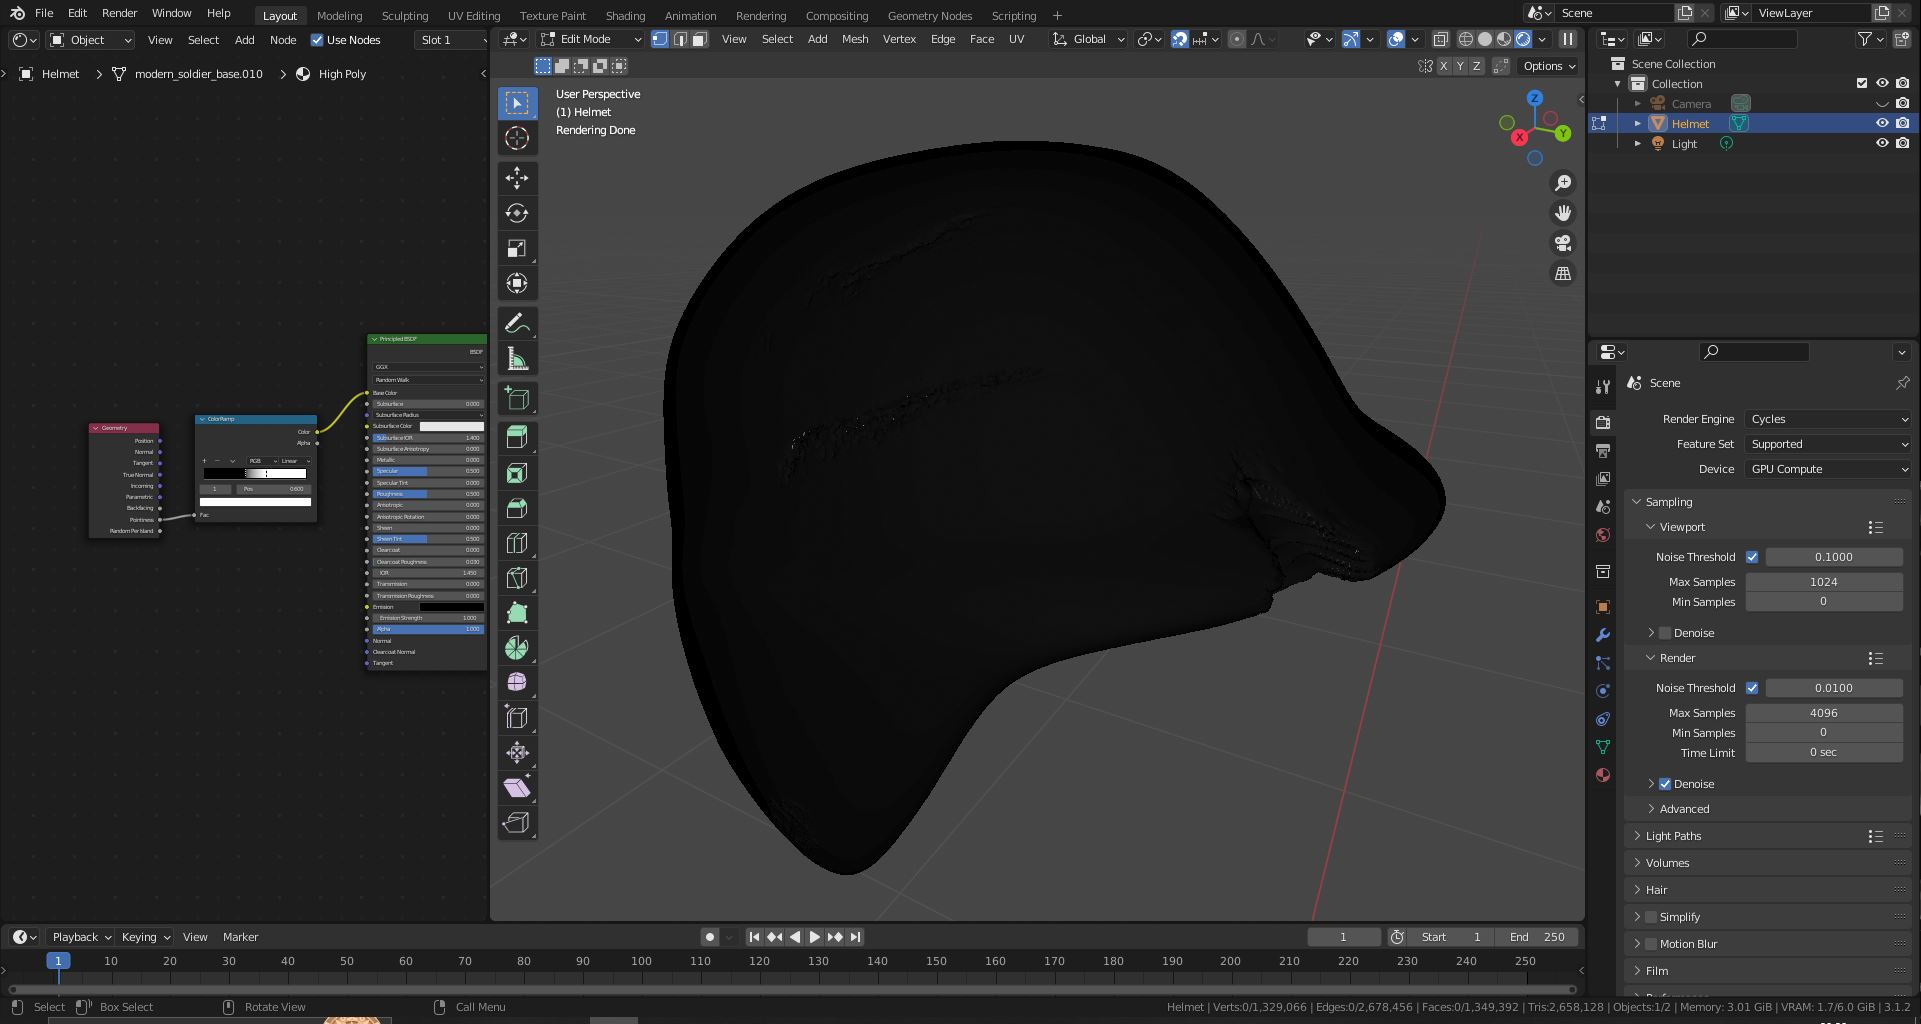1921x1024 pixels.
Task: Enable Denoise under the Render sampling section
Action: click(x=1665, y=783)
